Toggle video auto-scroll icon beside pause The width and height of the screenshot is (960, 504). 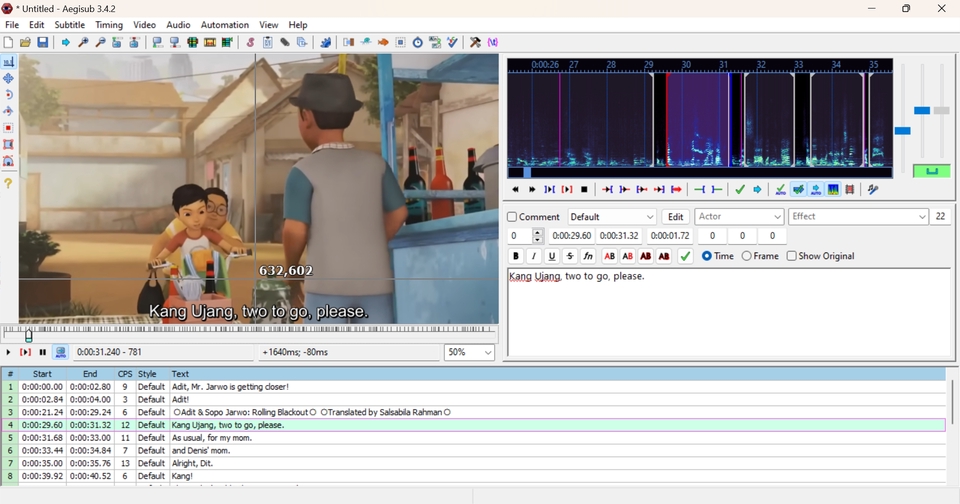coord(60,352)
